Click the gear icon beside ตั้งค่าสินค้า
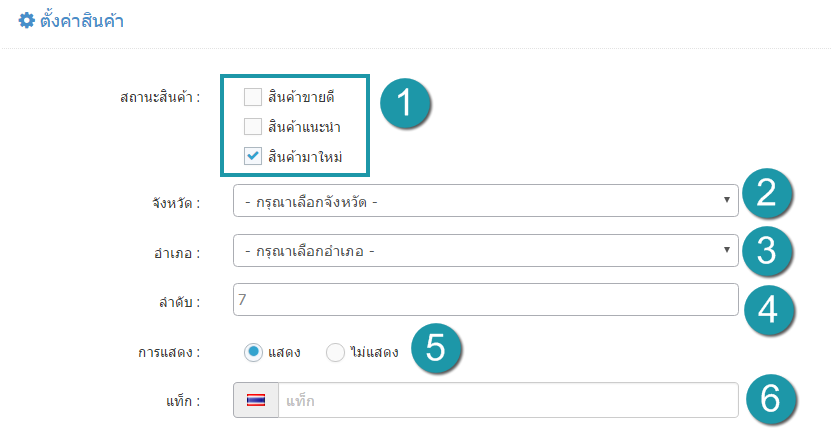Image resolution: width=832 pixels, height=443 pixels. pos(27,21)
